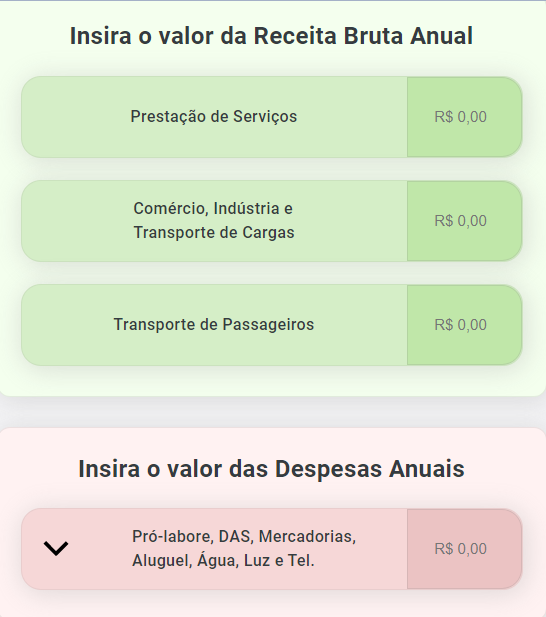Image resolution: width=546 pixels, height=617 pixels.
Task: Click the word Passageiros in the third row
Action: (x=268, y=325)
